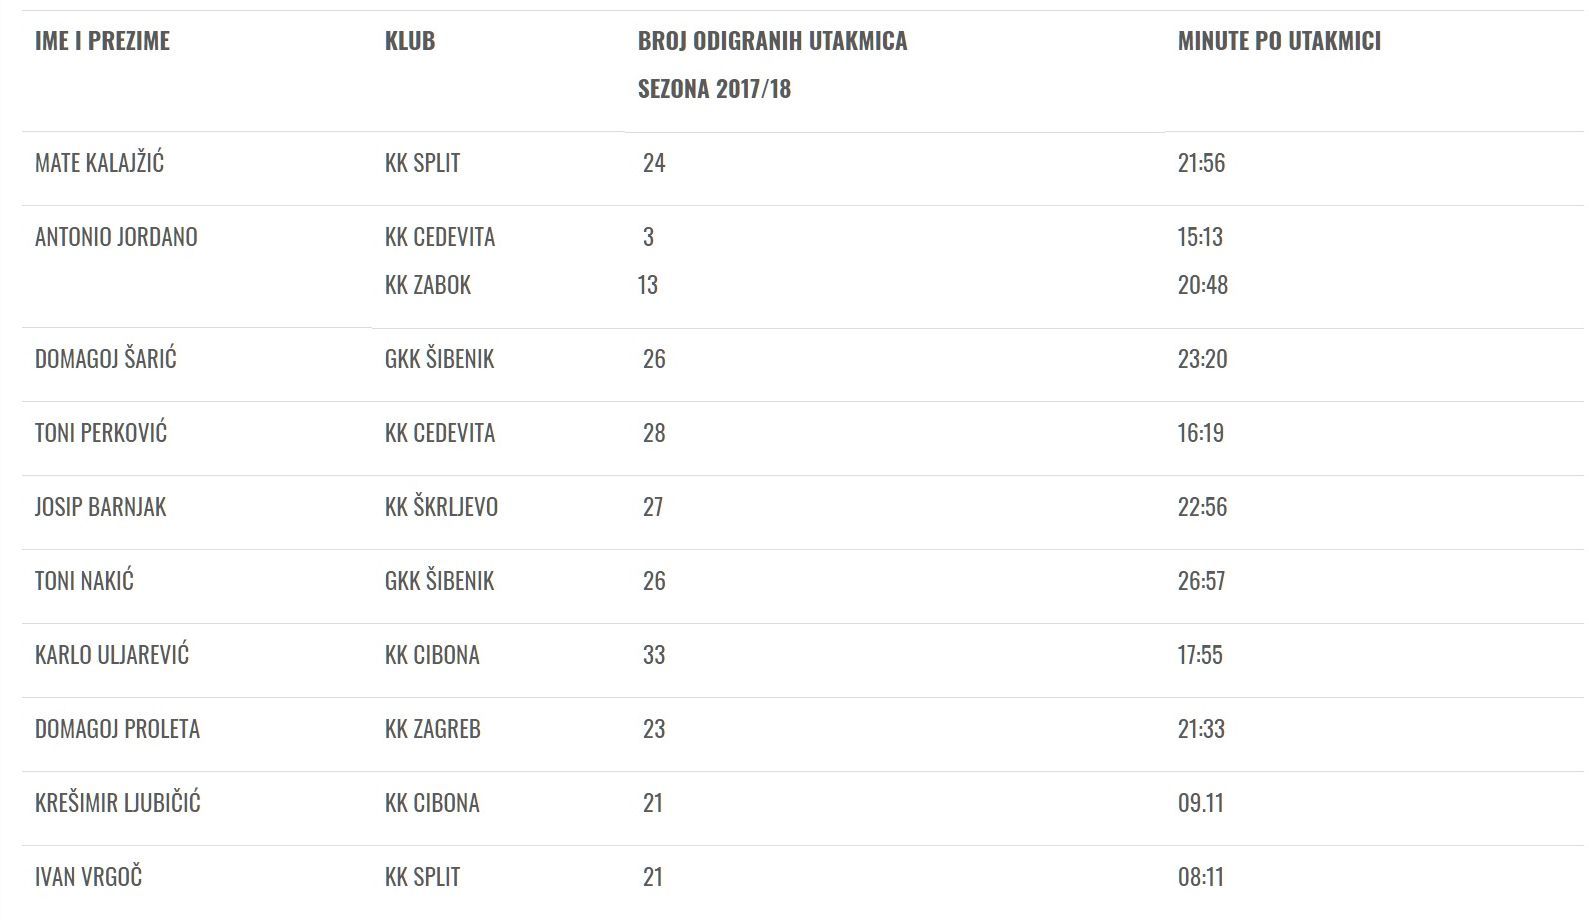This screenshot has width=1589, height=920.
Task: Click the KK ZAGREB club cell
Action: (432, 729)
